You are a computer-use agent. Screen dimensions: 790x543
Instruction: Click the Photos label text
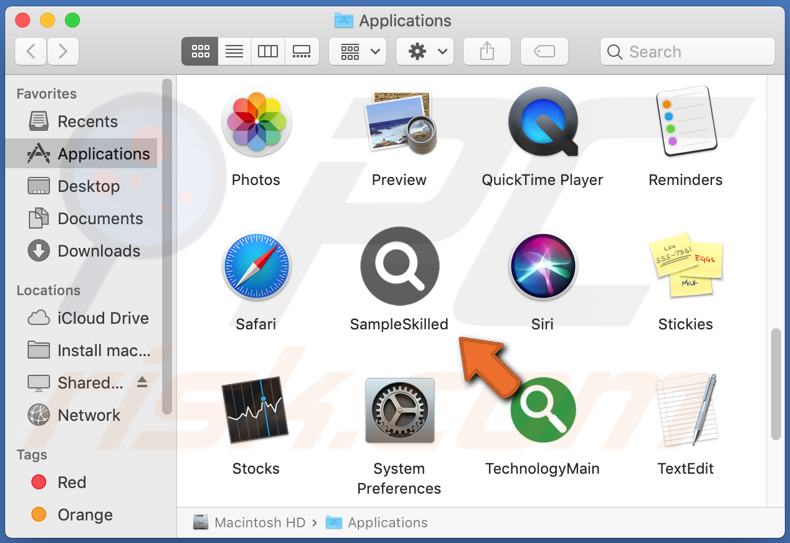coord(256,180)
